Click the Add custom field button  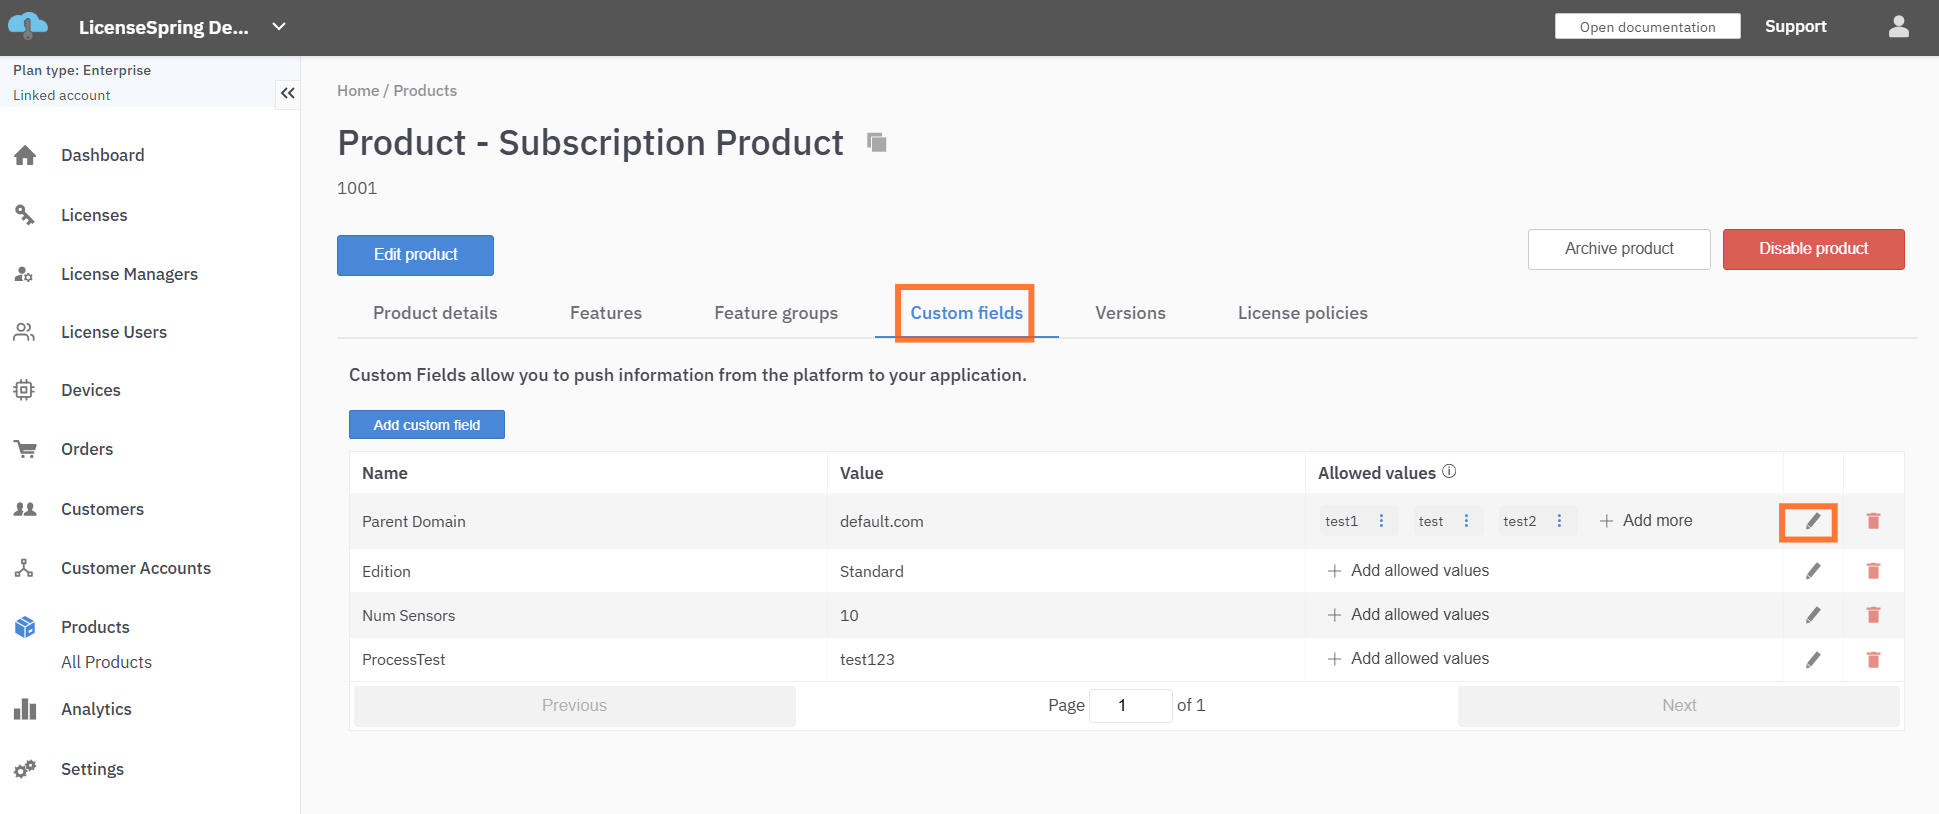[427, 425]
